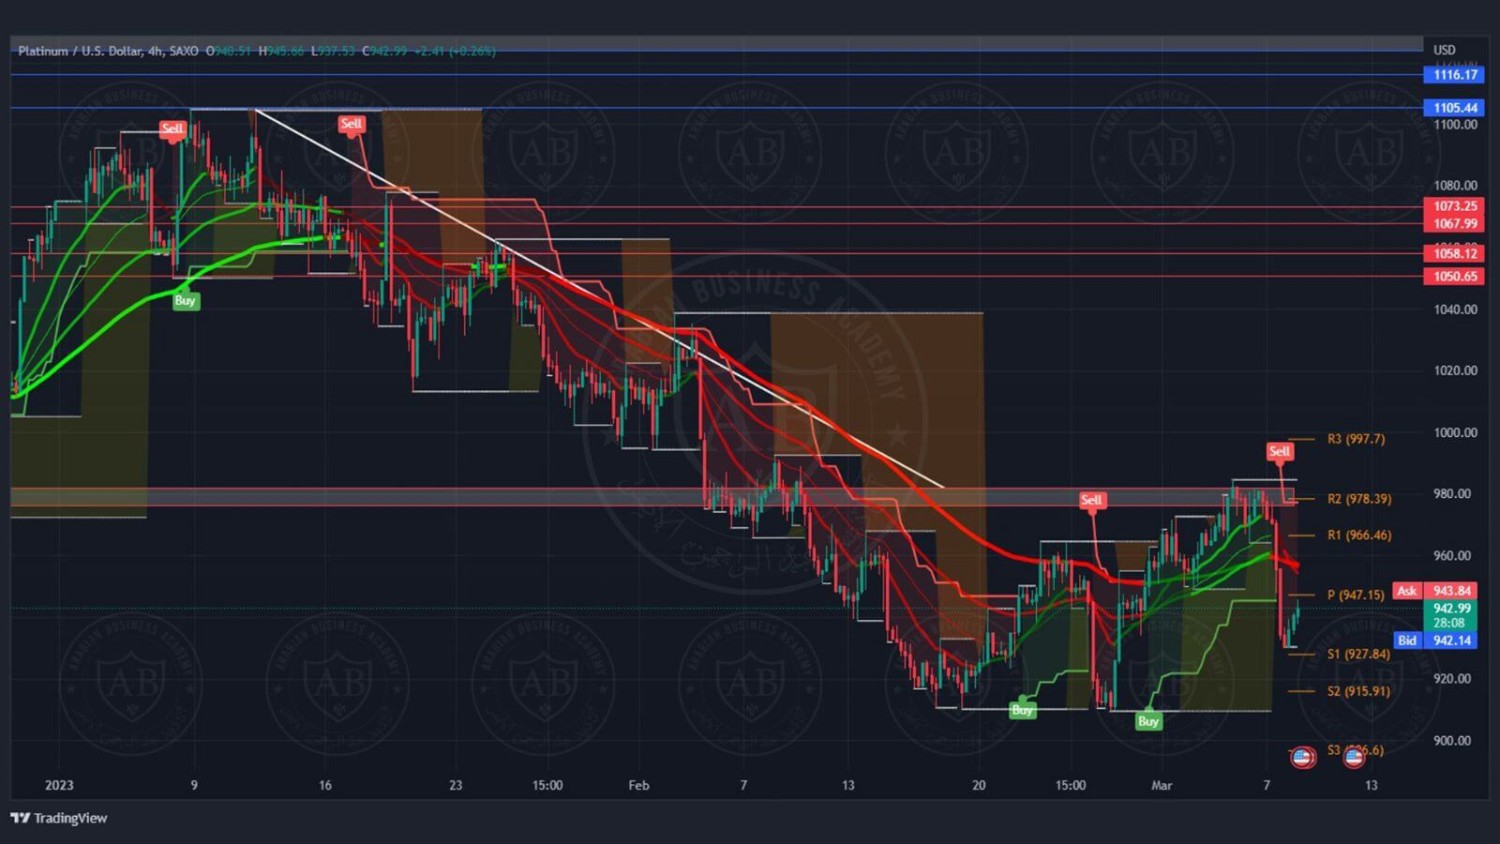Image resolution: width=1500 pixels, height=844 pixels.
Task: Select the Buy marker near February 20
Action: 1022,710
